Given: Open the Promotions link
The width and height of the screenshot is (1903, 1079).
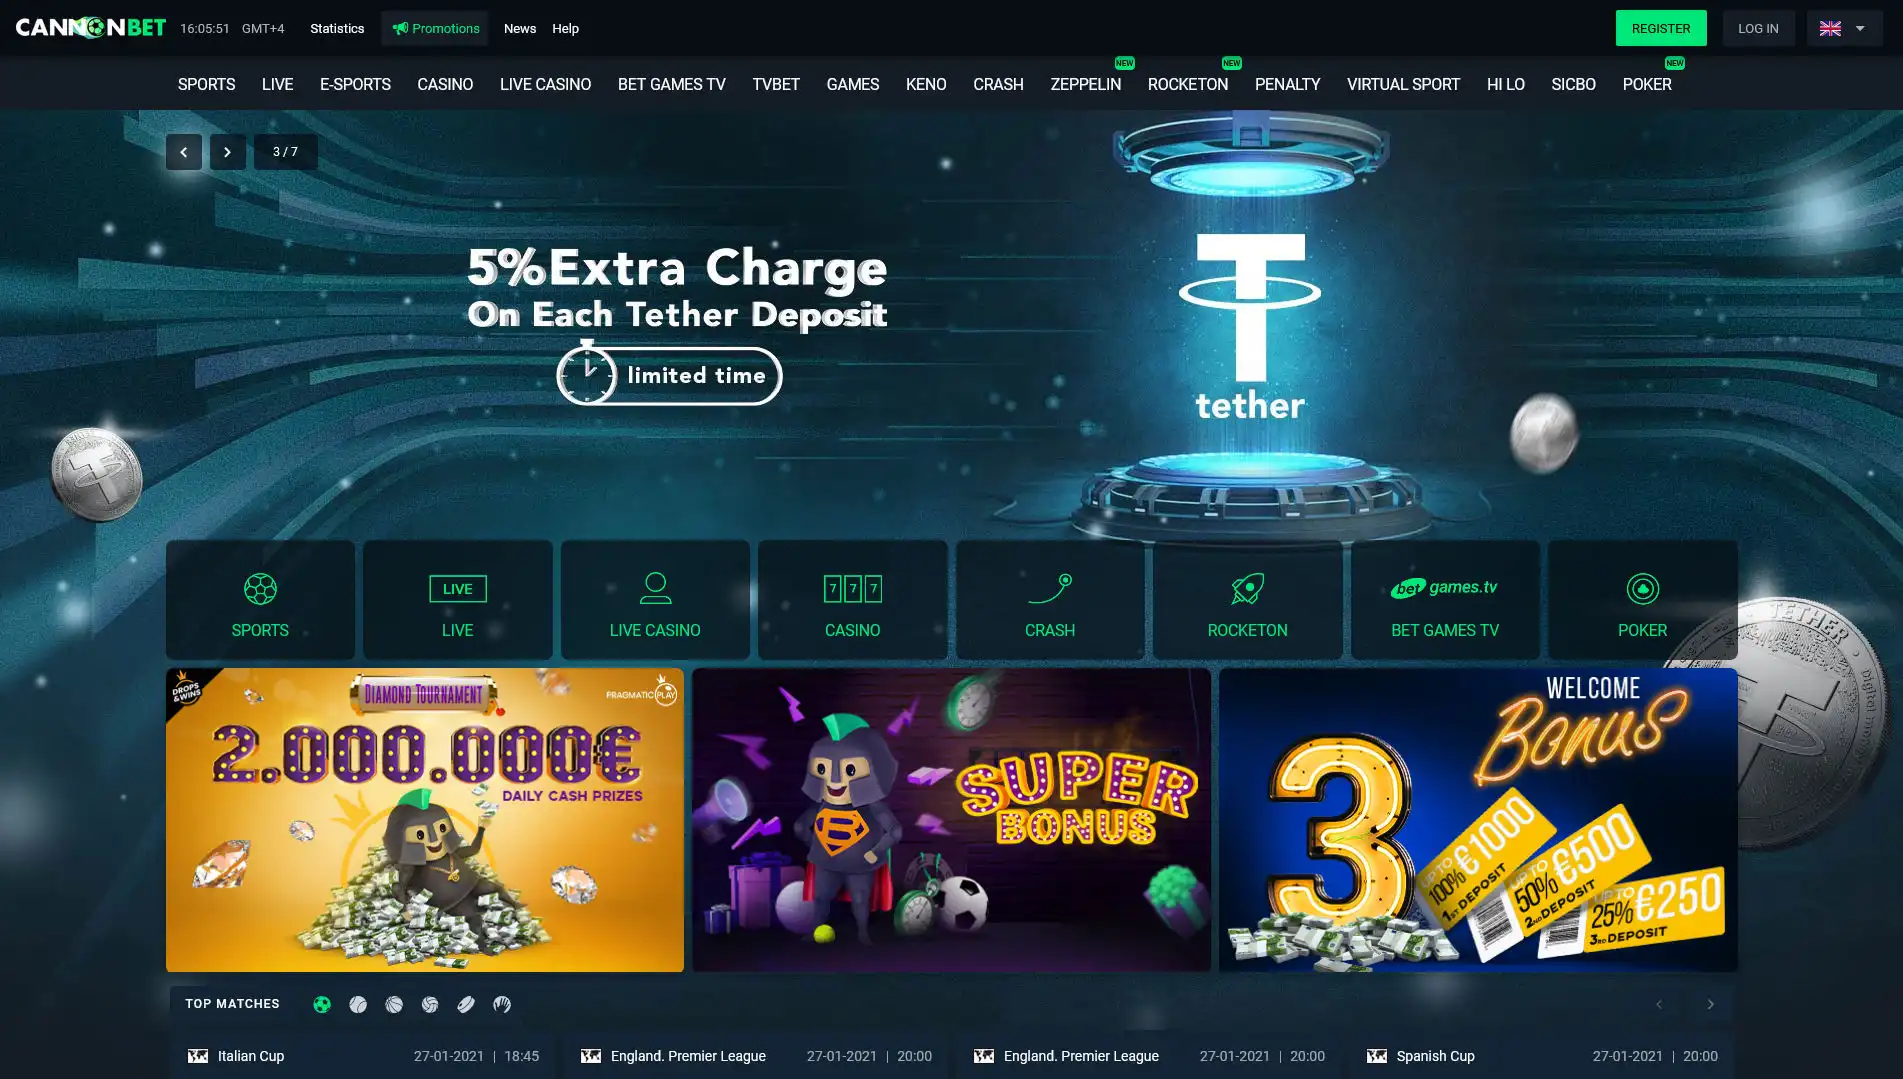Looking at the screenshot, I should [x=435, y=28].
